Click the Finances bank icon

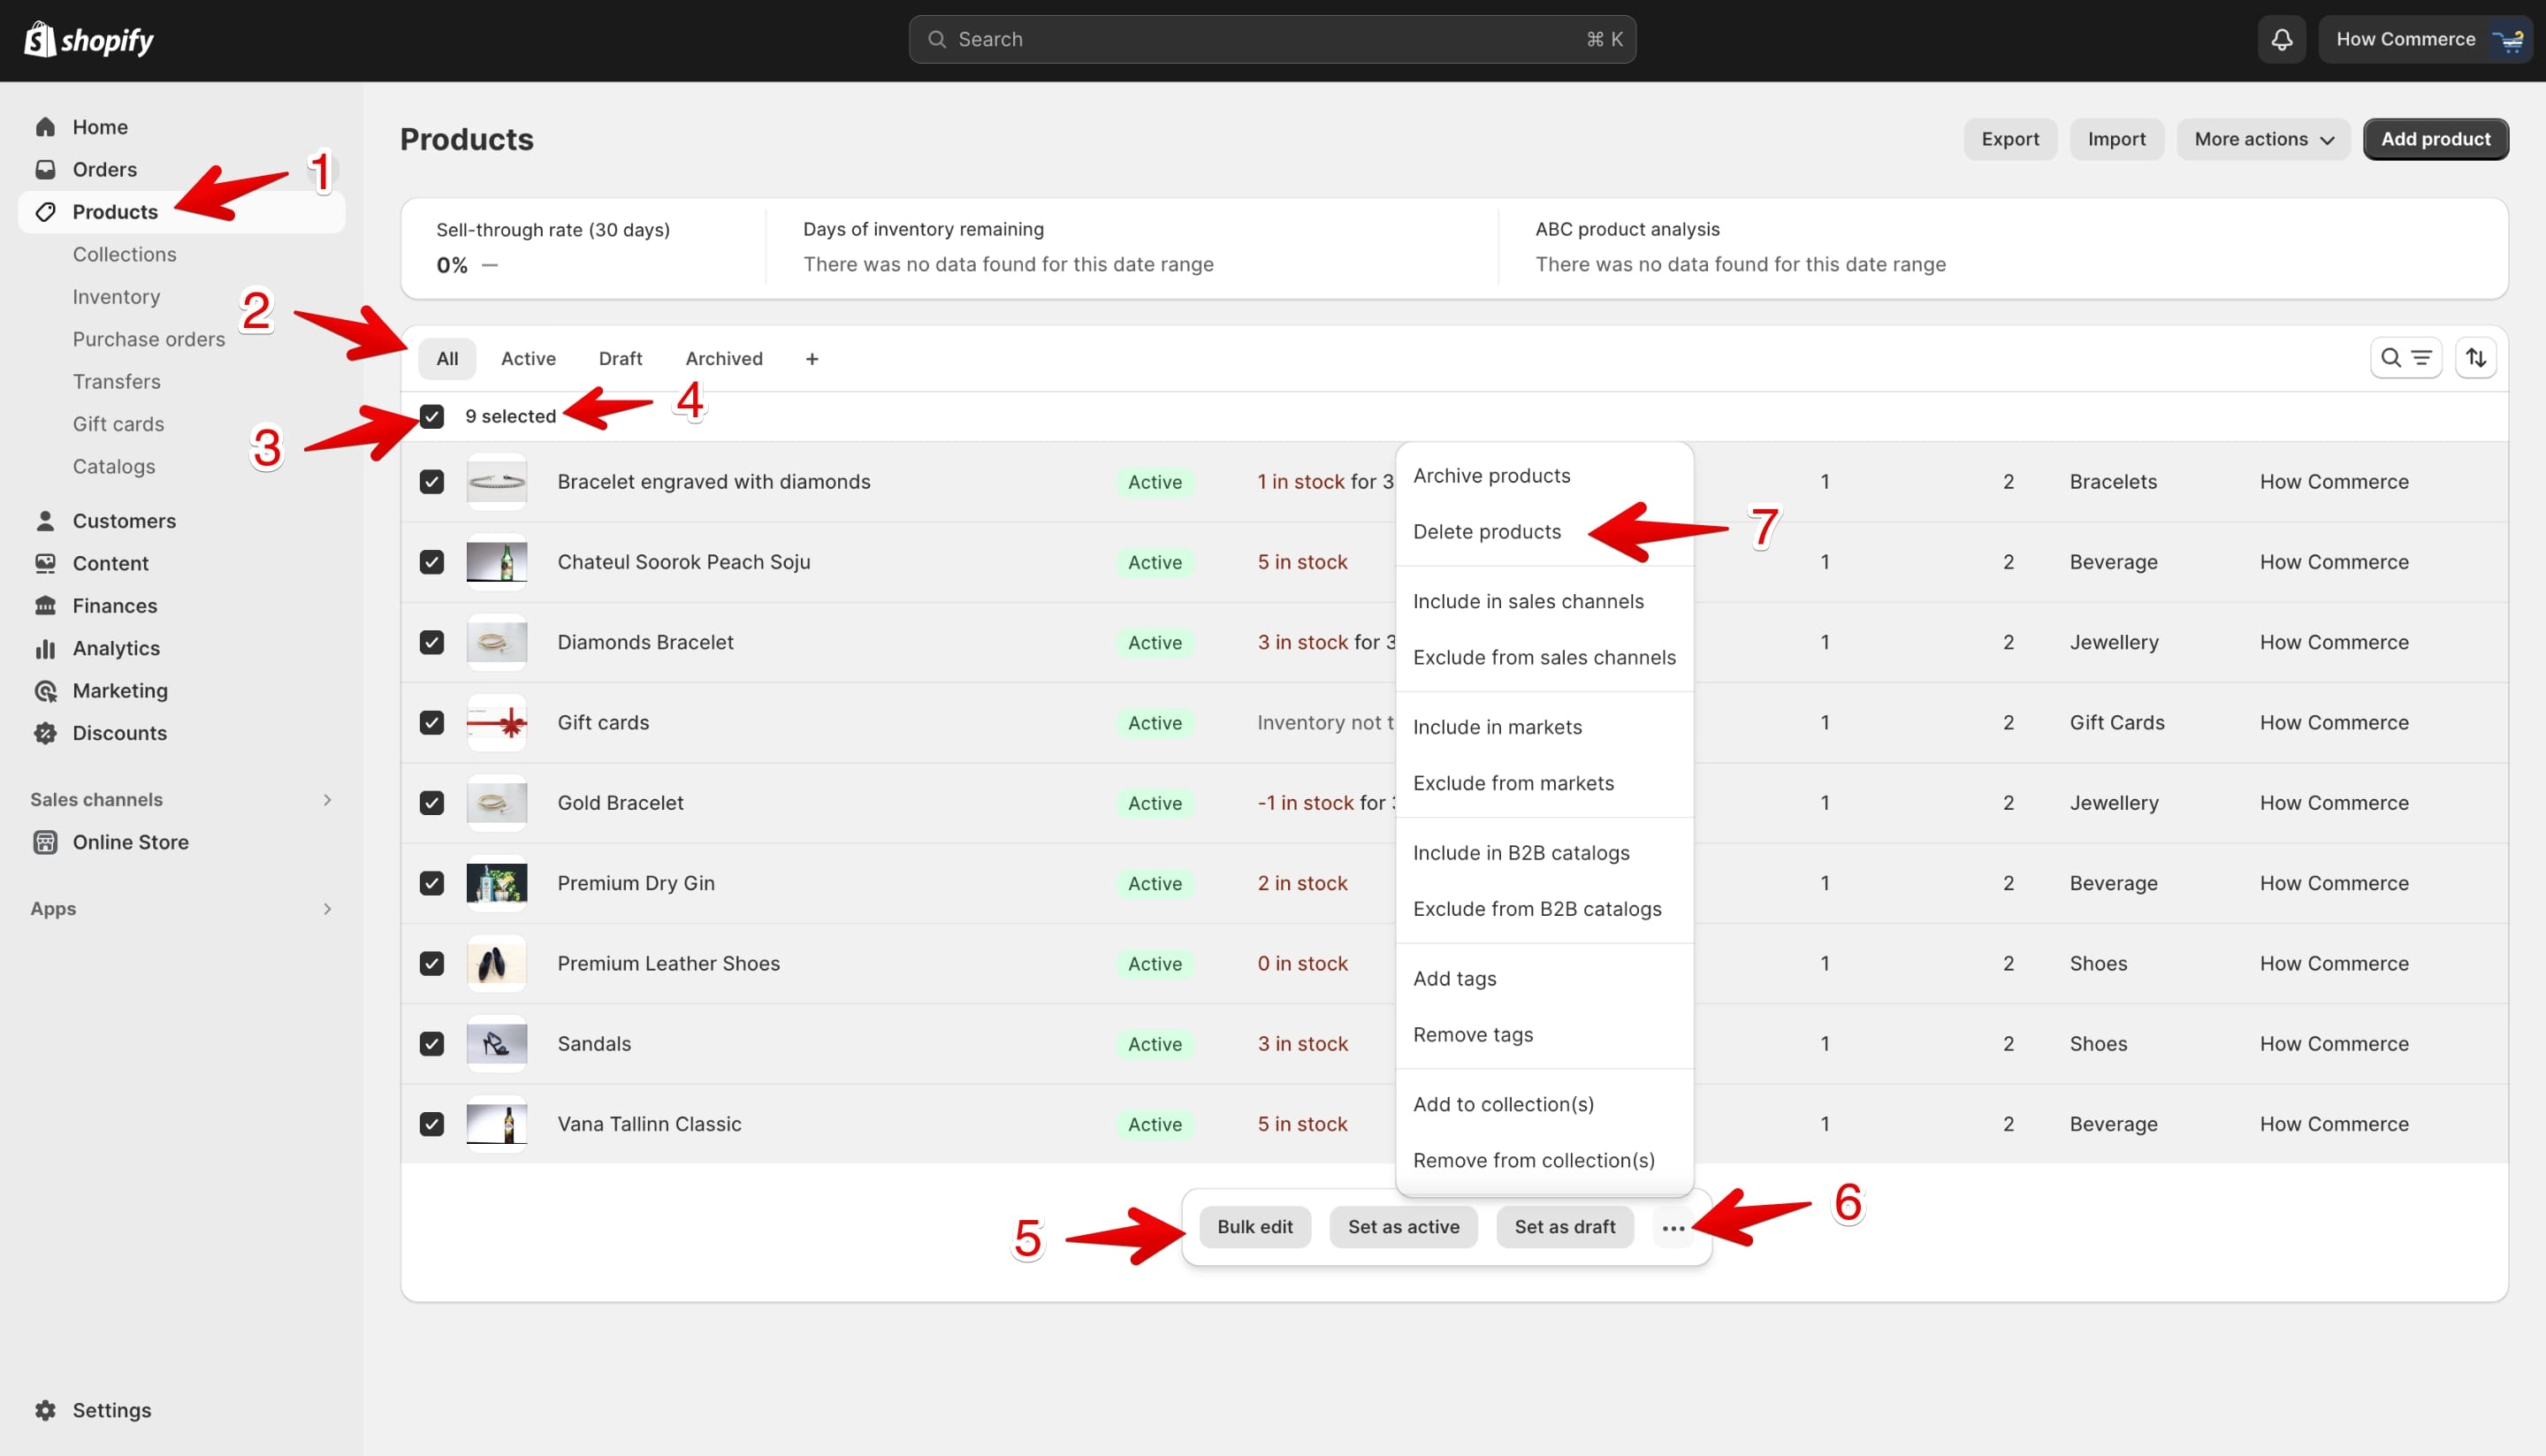click(x=45, y=606)
